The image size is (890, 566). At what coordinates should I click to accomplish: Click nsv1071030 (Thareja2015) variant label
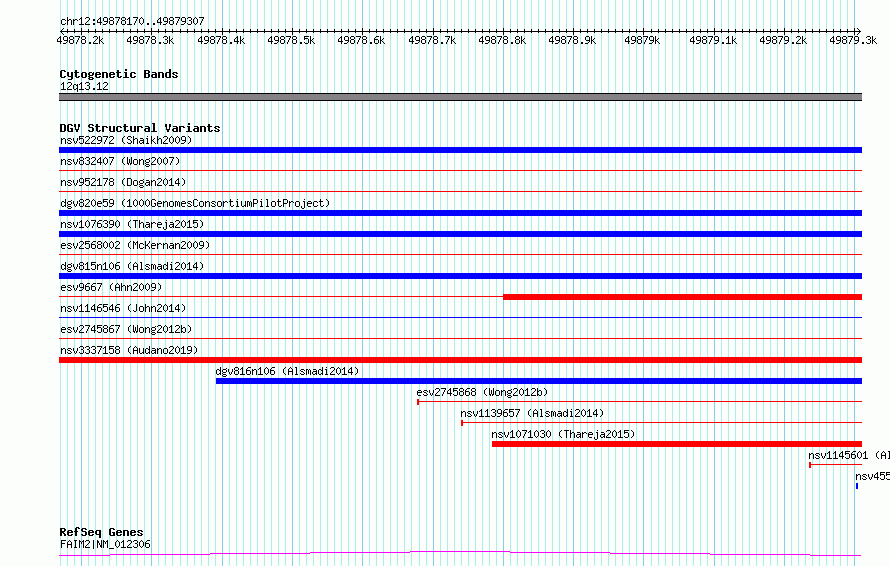(563, 434)
